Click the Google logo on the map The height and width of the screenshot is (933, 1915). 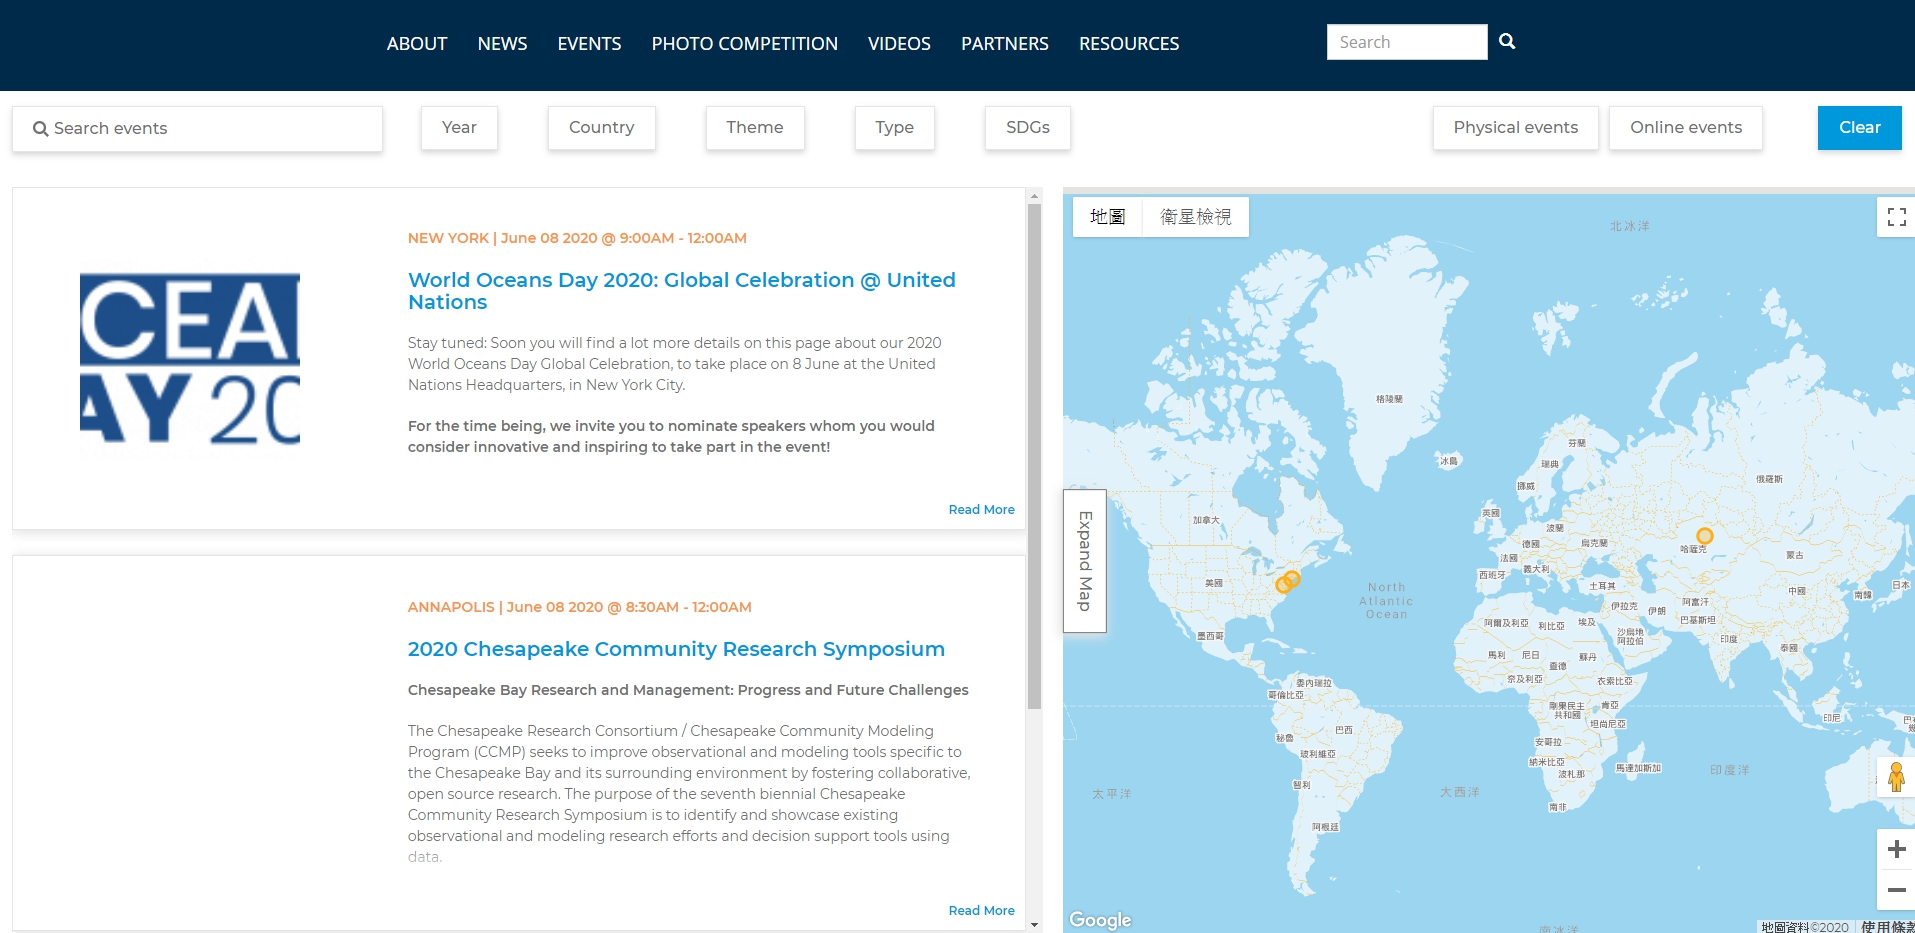coord(1100,918)
